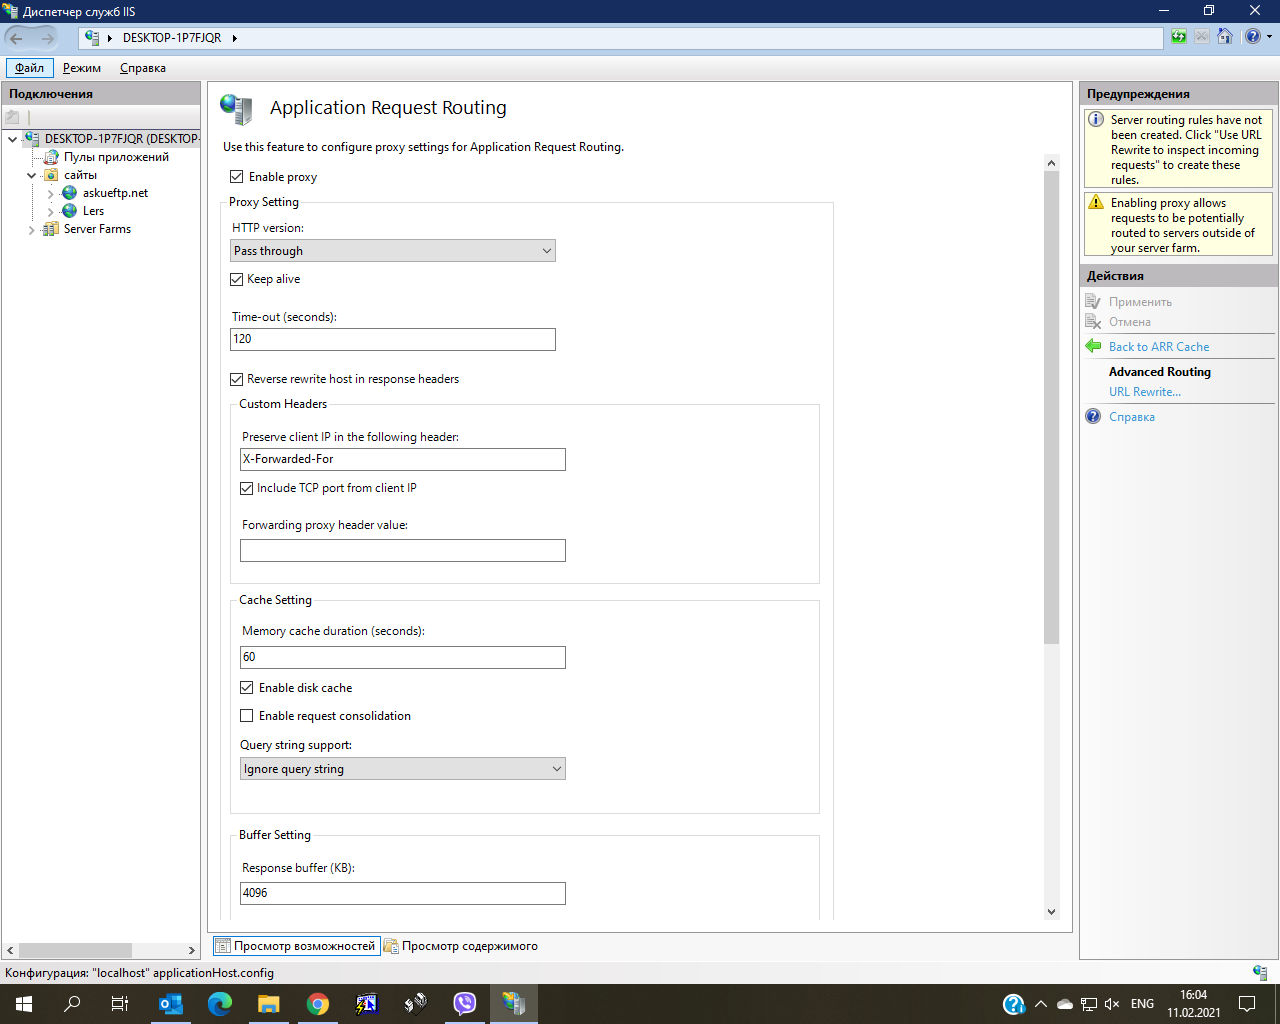
Task: Click URL Rewrite... link
Action: coord(1145,392)
